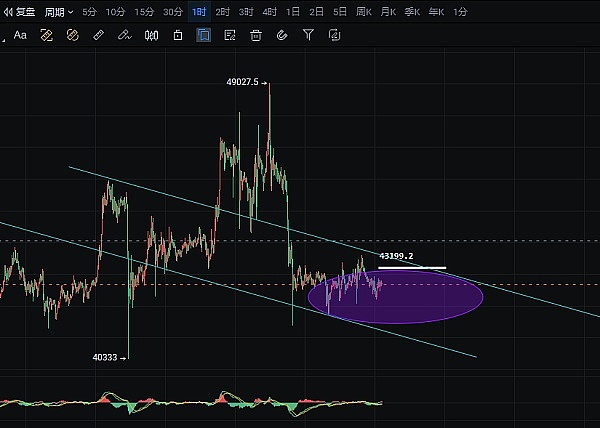Select the freehand pen drawing tool

(124, 35)
